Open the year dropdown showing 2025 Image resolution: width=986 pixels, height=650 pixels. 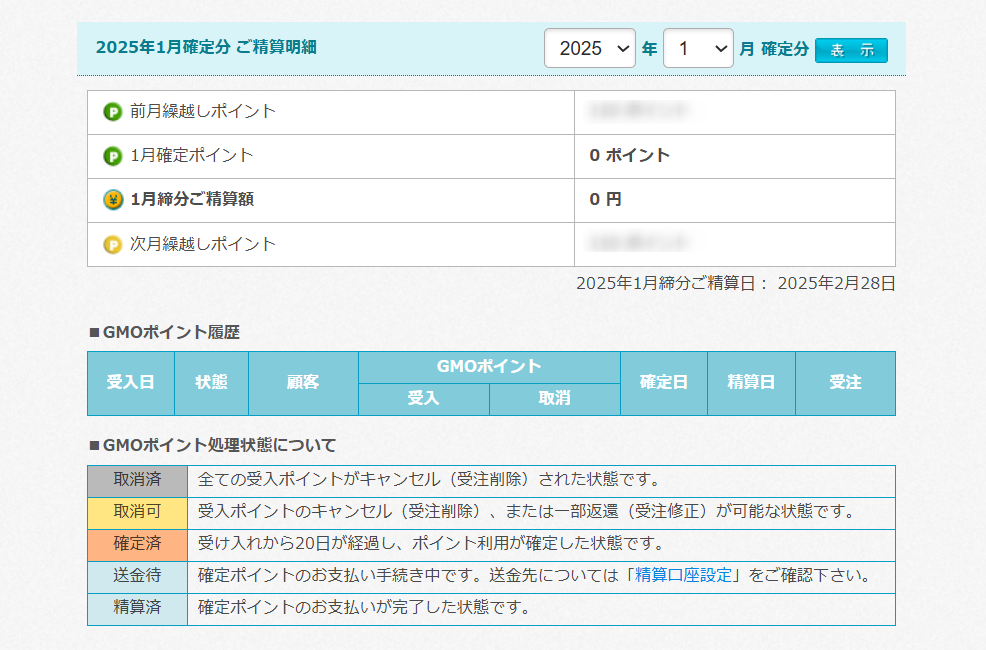coord(589,48)
